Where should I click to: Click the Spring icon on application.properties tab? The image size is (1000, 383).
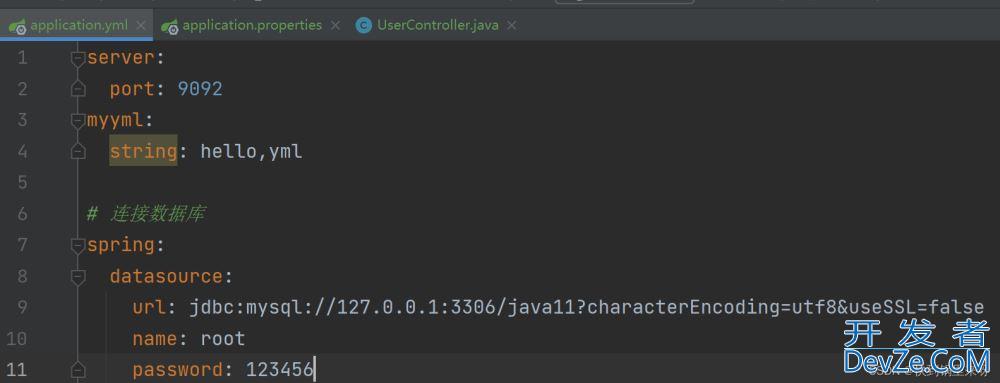pyautogui.click(x=170, y=25)
